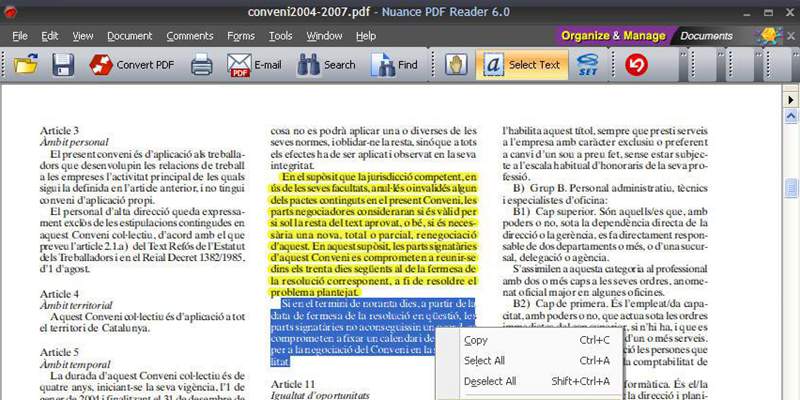This screenshot has width=800, height=400.
Task: Open the Document menu
Action: [130, 36]
